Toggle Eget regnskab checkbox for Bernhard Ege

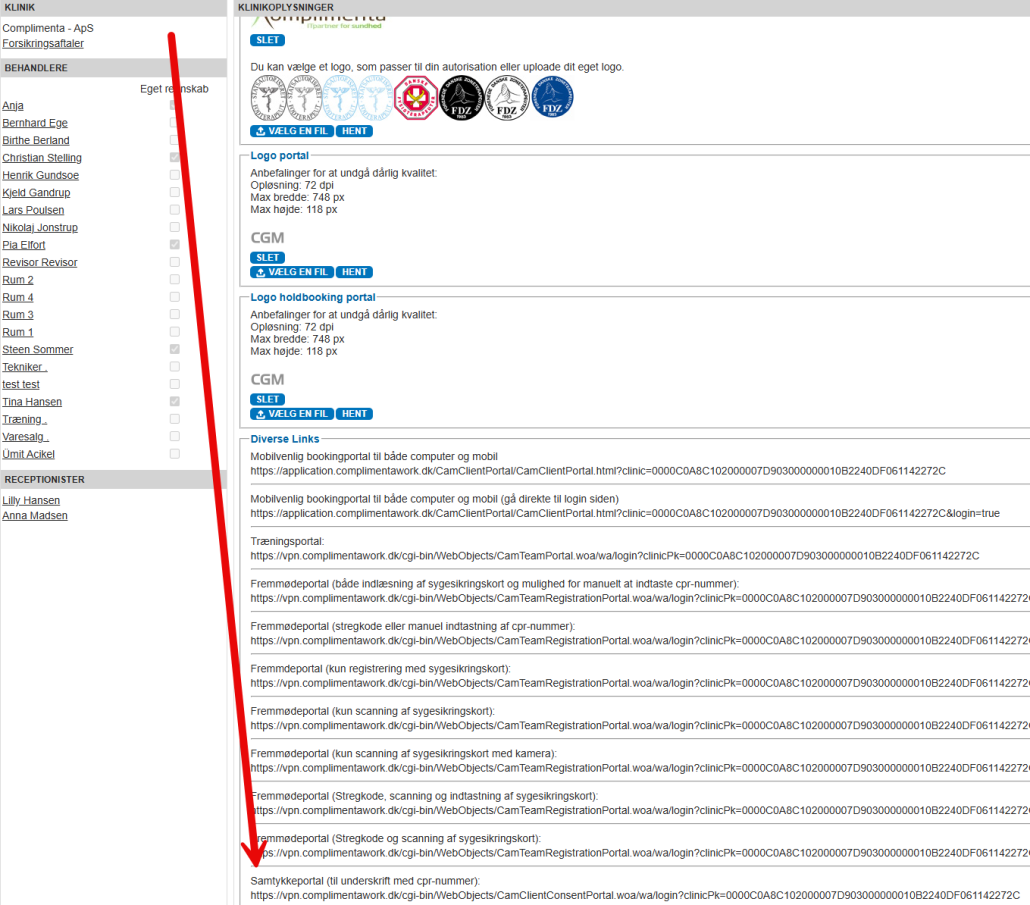(175, 123)
